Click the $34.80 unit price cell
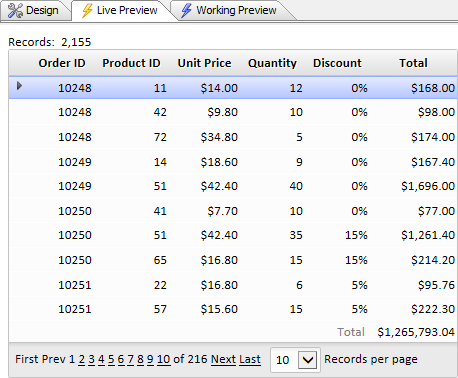458x378 pixels. point(219,137)
